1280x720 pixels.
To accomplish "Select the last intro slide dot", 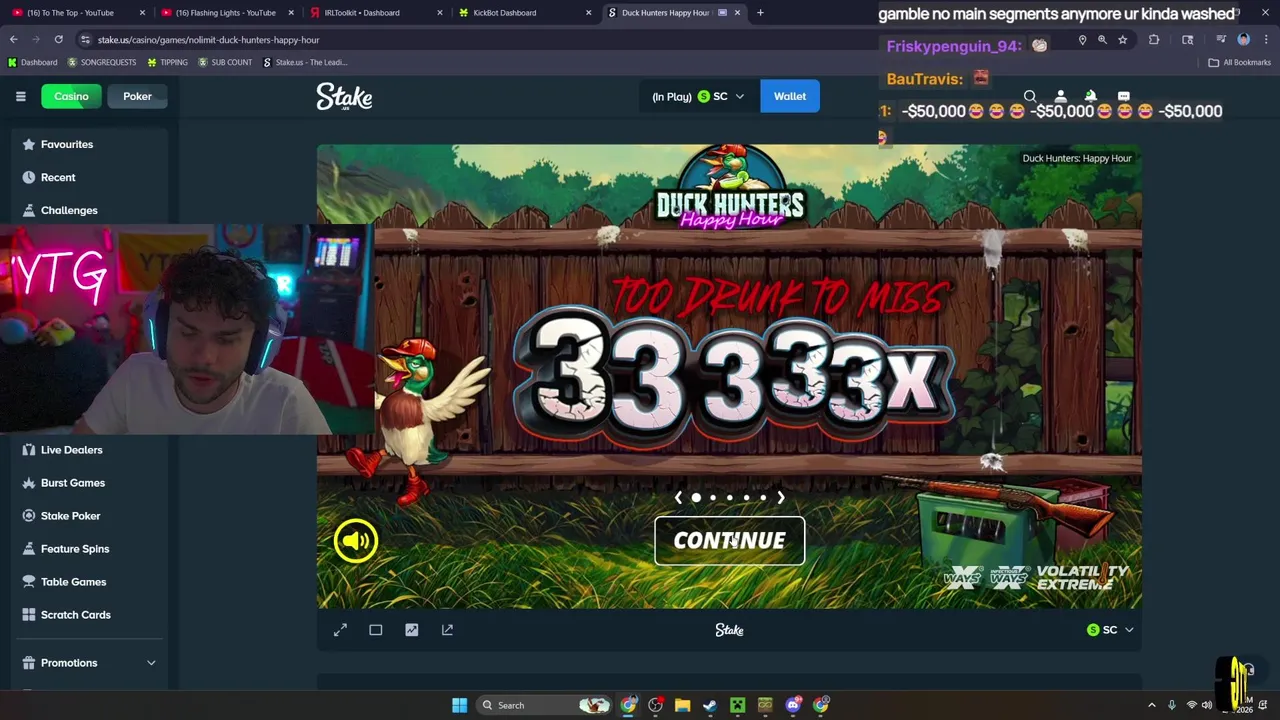I will click(763, 497).
